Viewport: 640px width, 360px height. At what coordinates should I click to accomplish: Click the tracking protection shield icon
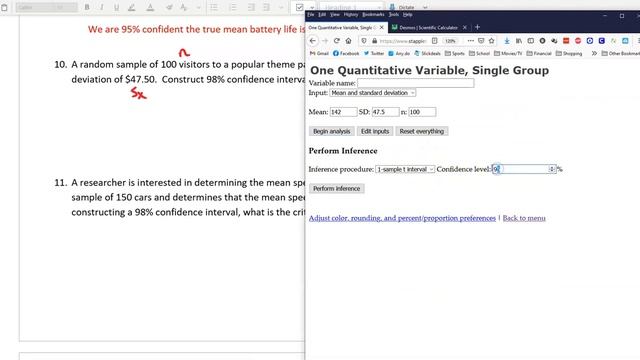tap(364, 41)
